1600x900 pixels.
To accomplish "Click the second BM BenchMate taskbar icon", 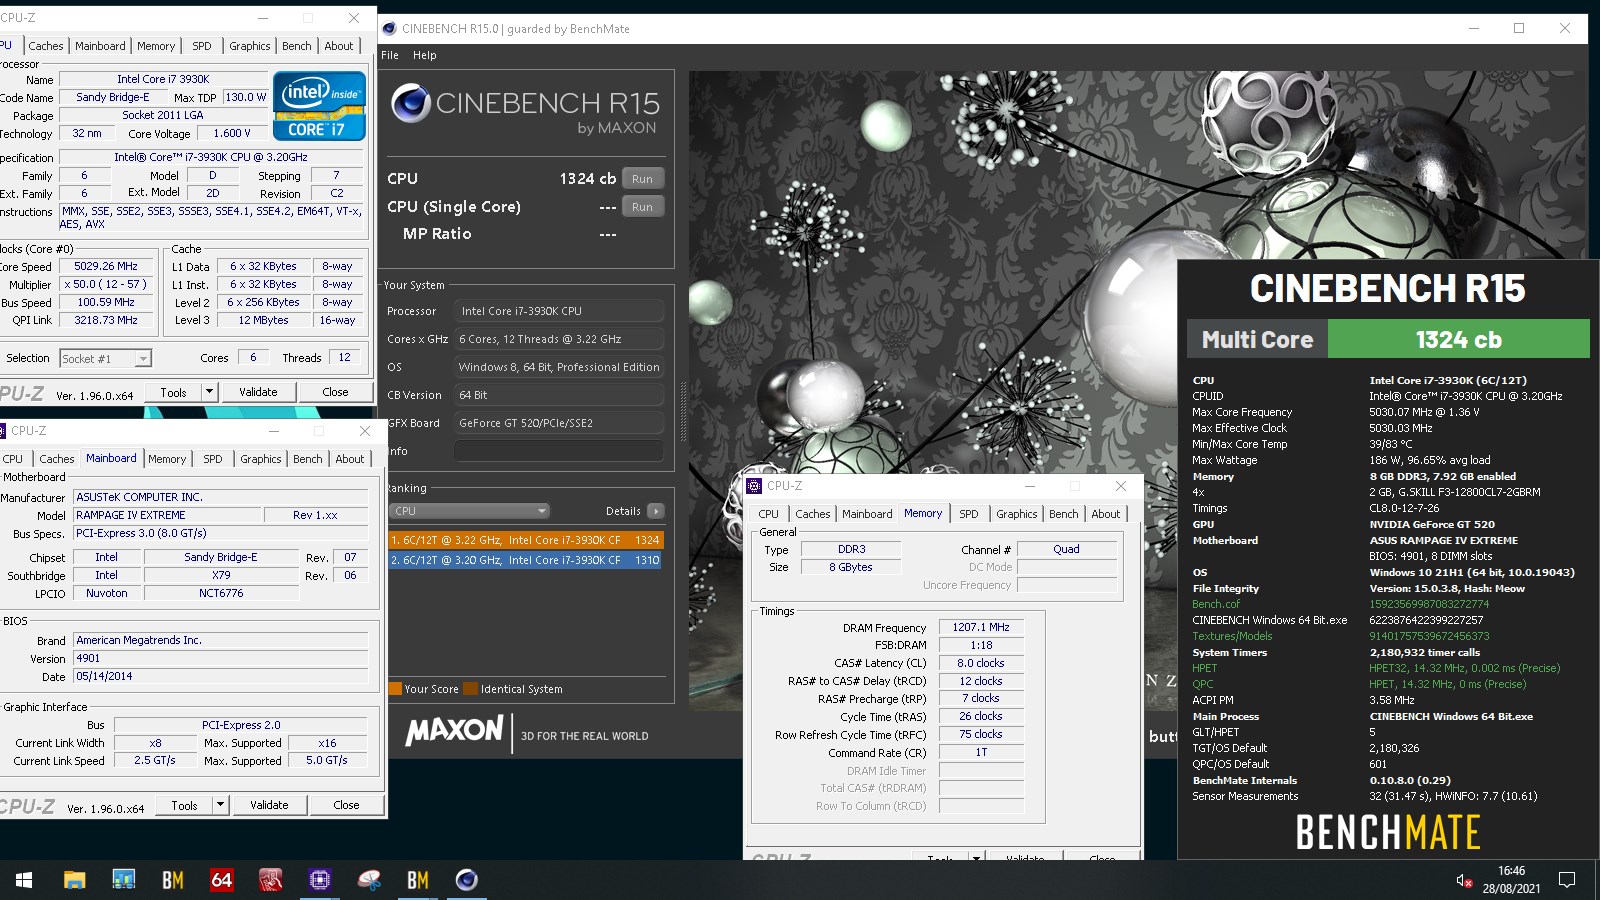I will click(418, 880).
